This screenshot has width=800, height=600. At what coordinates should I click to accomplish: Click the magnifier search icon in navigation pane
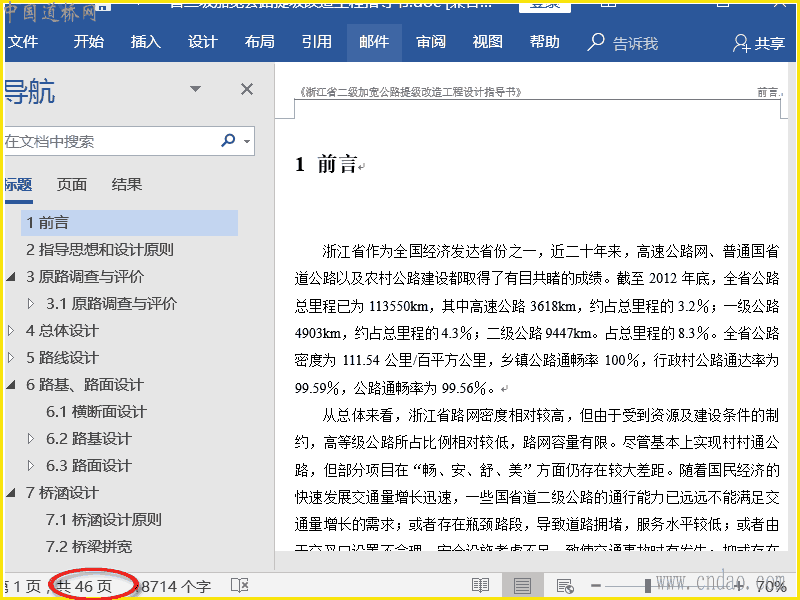point(228,140)
